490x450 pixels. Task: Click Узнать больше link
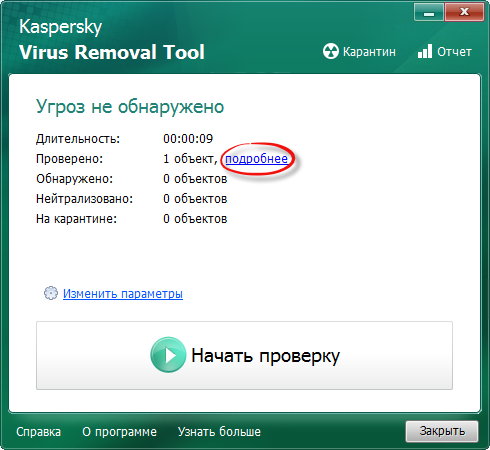pos(219,432)
